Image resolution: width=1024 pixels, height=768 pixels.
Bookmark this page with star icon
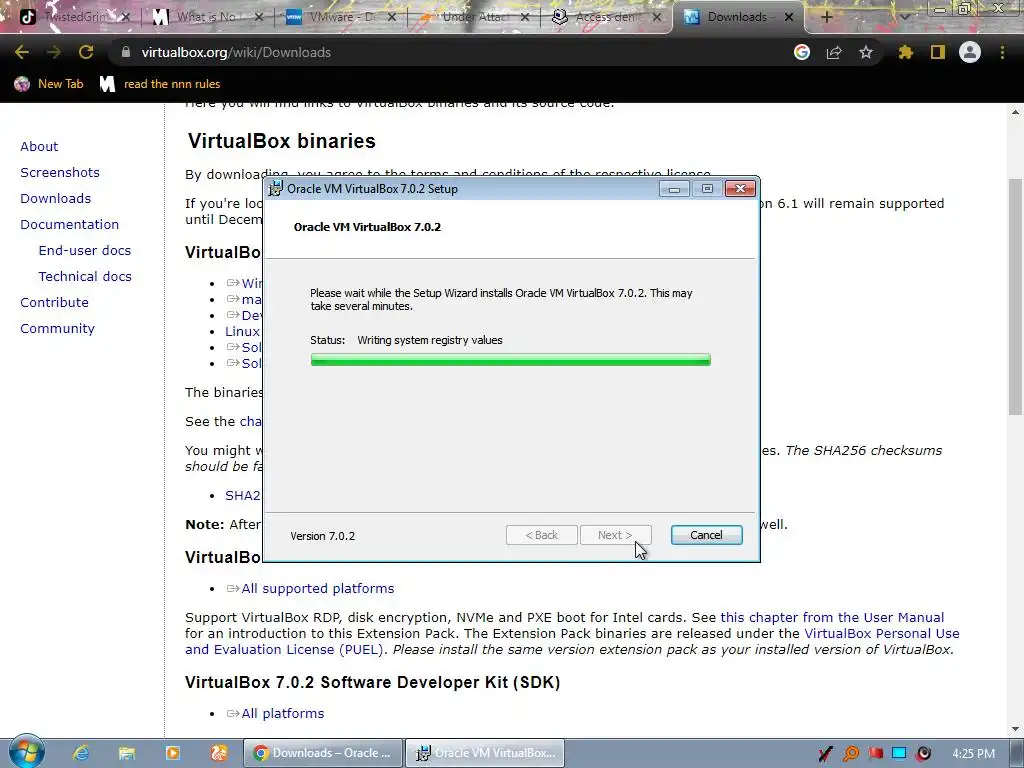[866, 52]
